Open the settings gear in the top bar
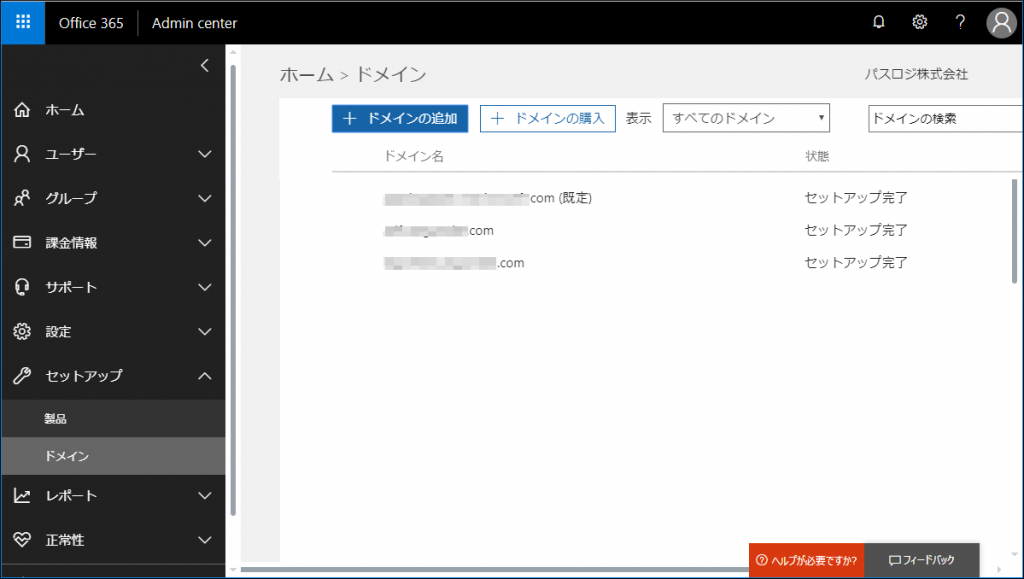 tap(920, 21)
